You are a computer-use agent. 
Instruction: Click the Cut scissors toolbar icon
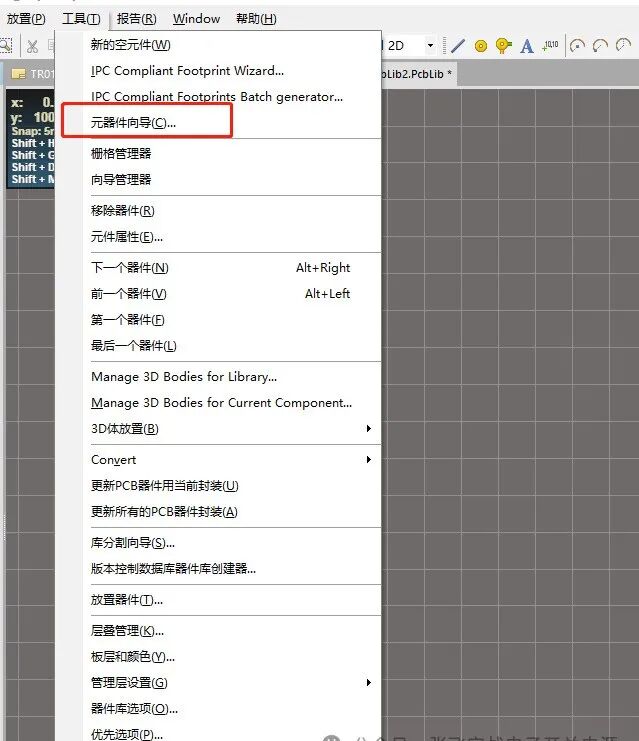[32, 46]
